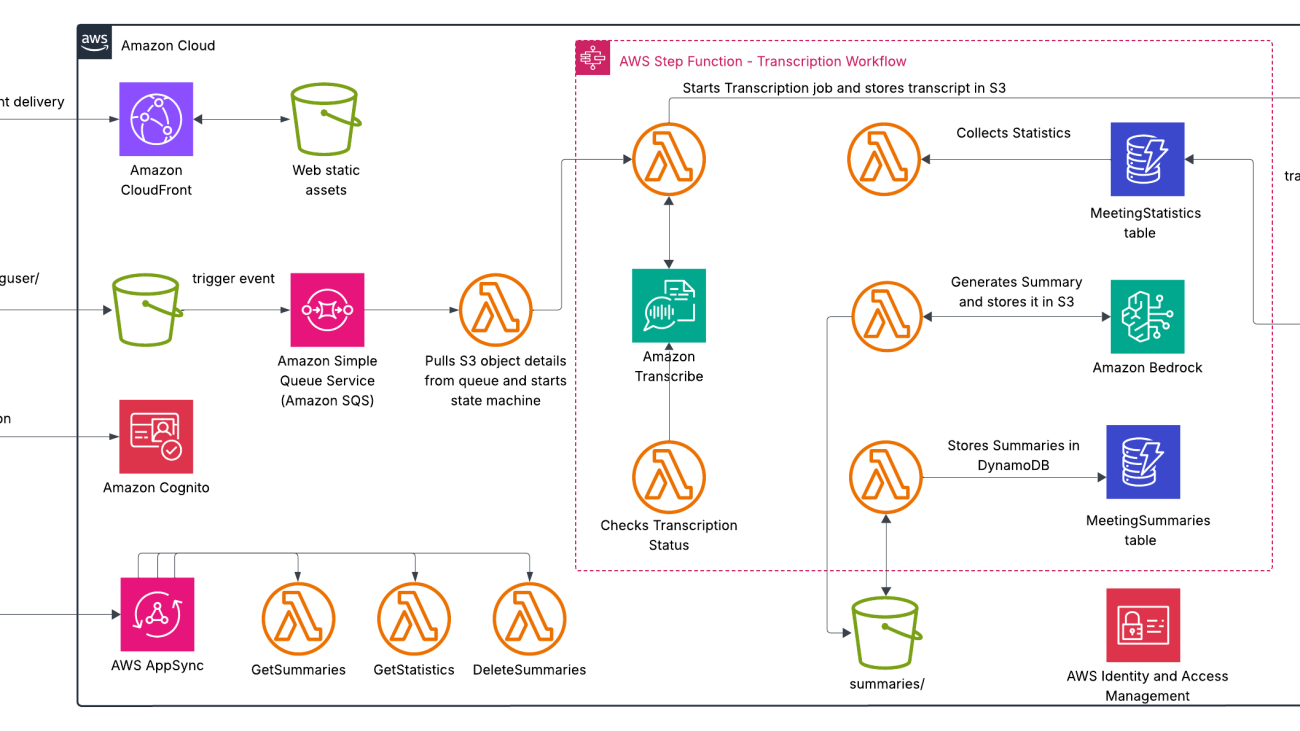Click the Checks Transcription Status Lambda

669,477
